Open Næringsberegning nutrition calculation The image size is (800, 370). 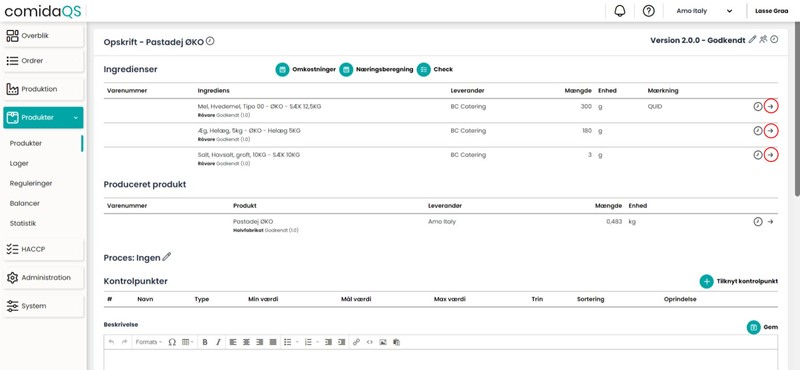(x=346, y=69)
